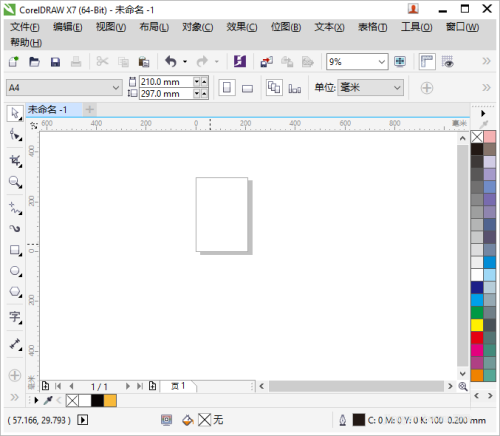Open the 效果(C) menu
This screenshot has width=500, height=436.
242,27
